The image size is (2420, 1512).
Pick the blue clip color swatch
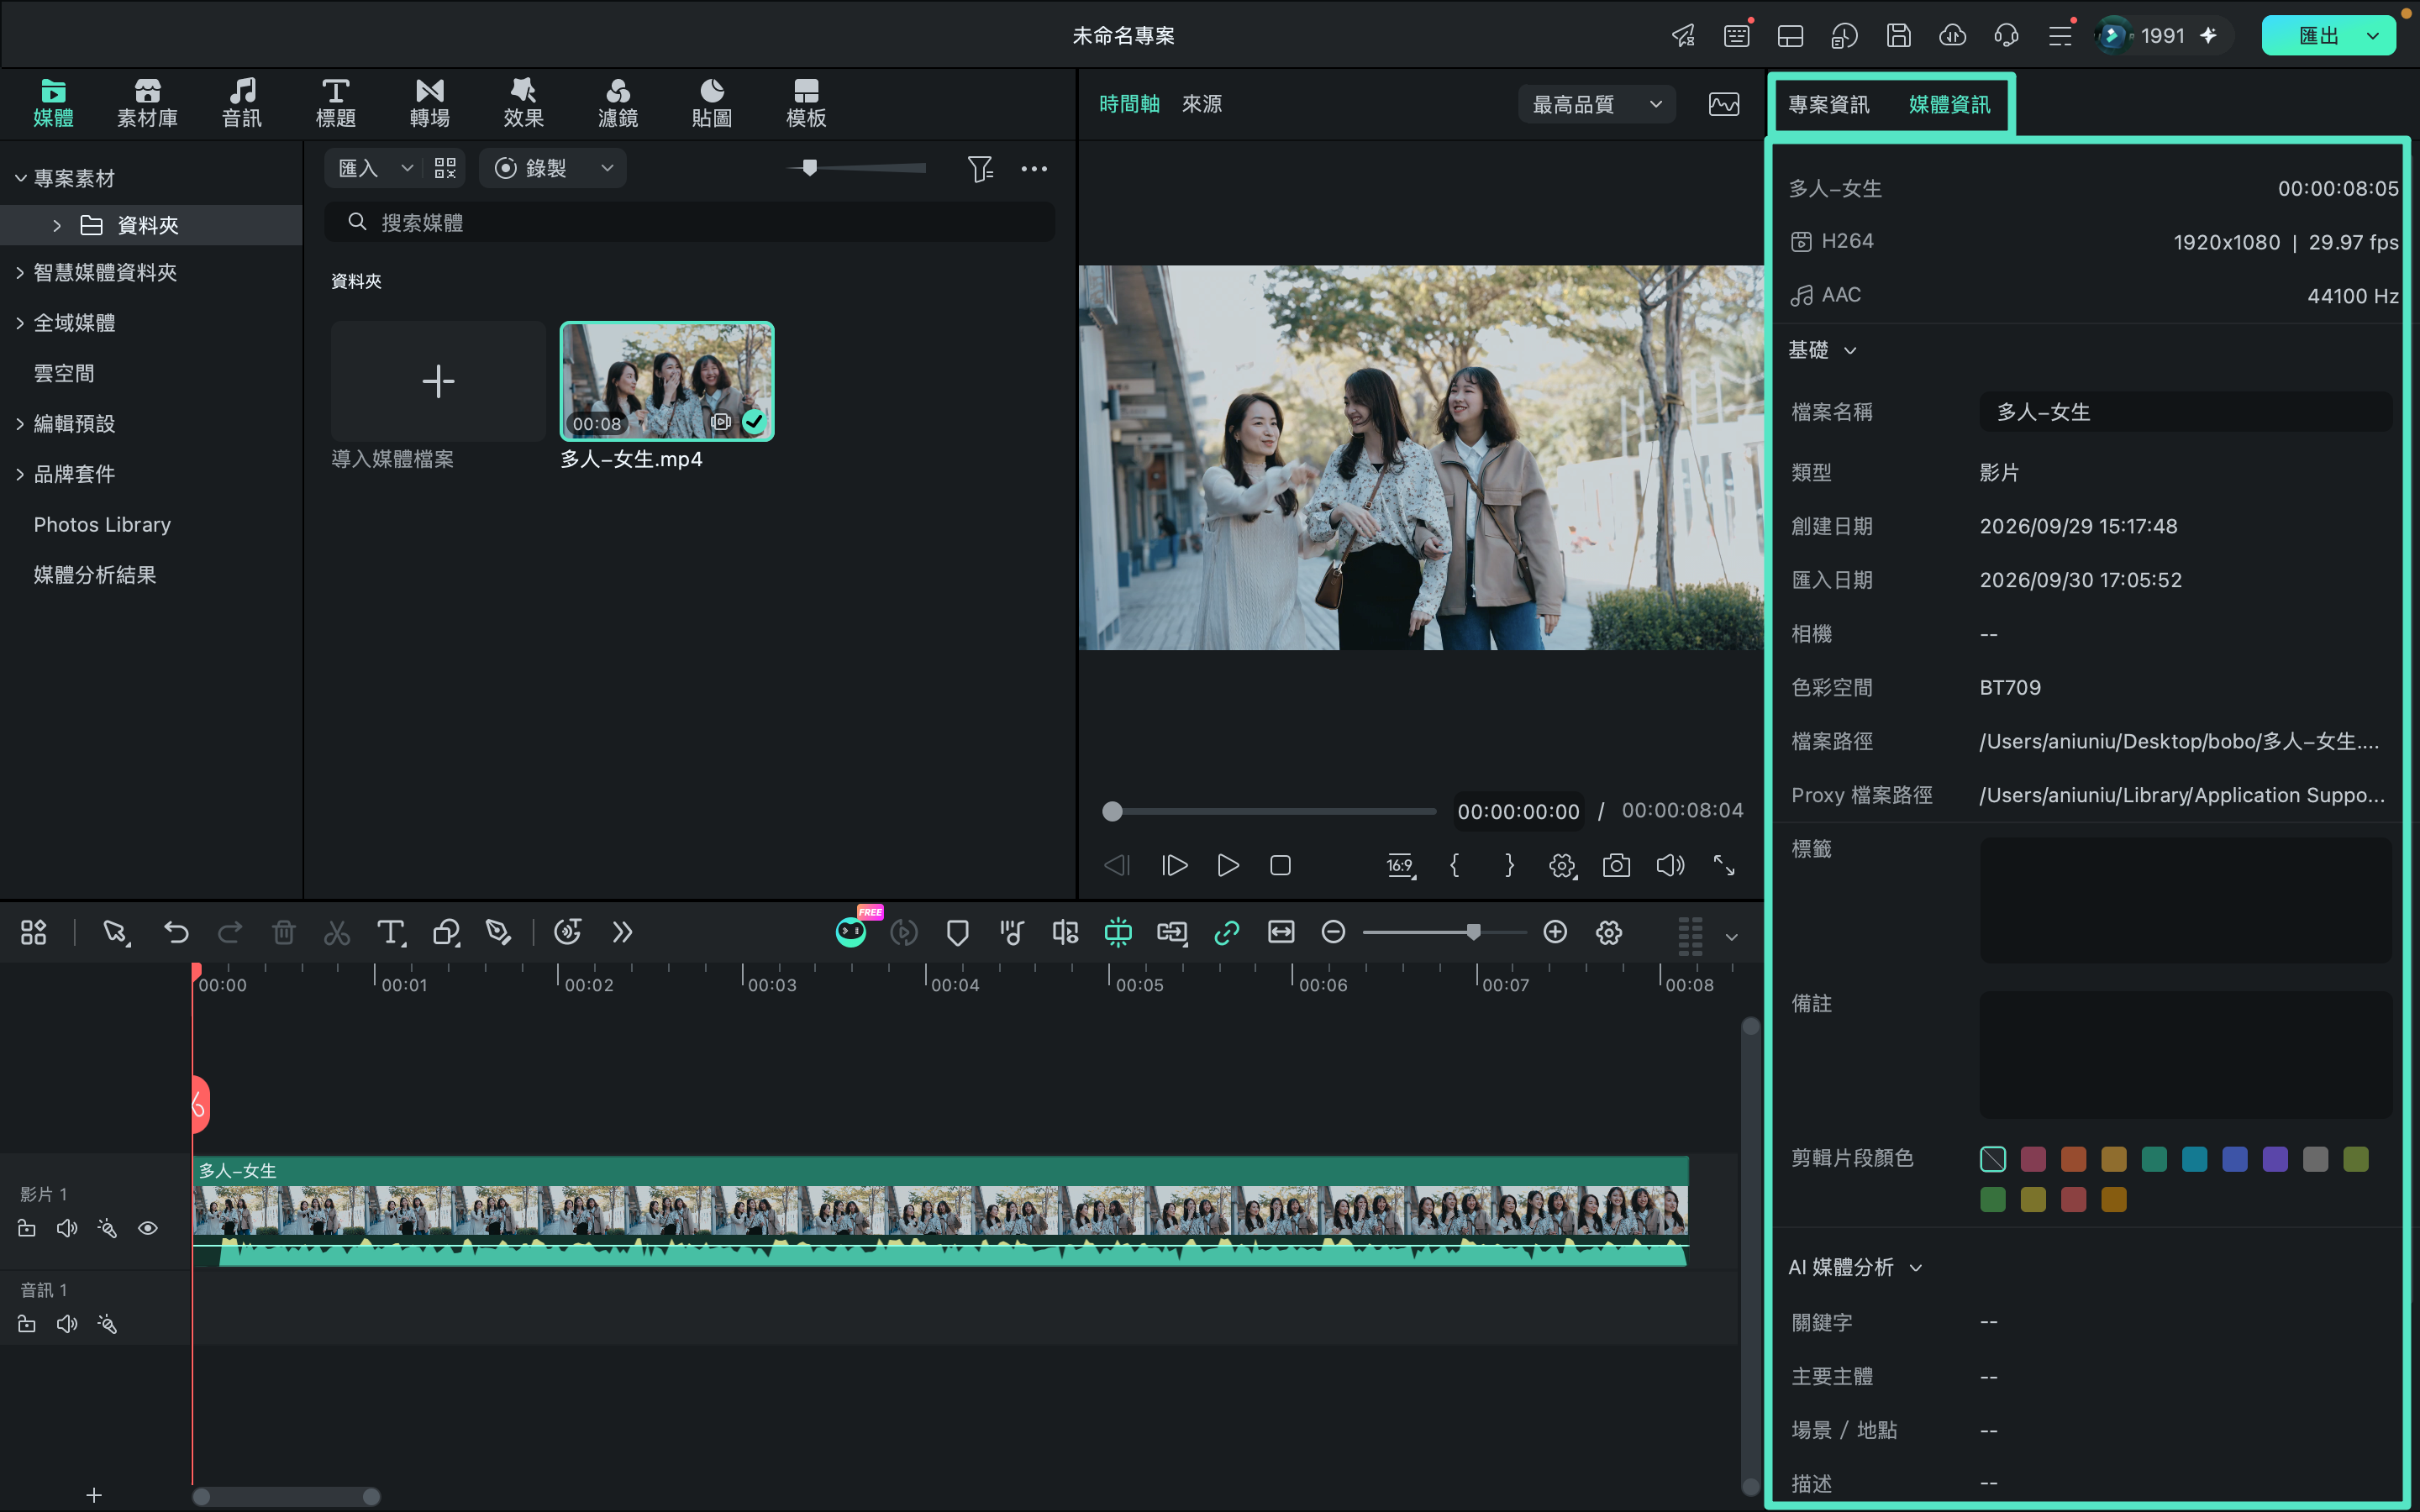2234,1159
